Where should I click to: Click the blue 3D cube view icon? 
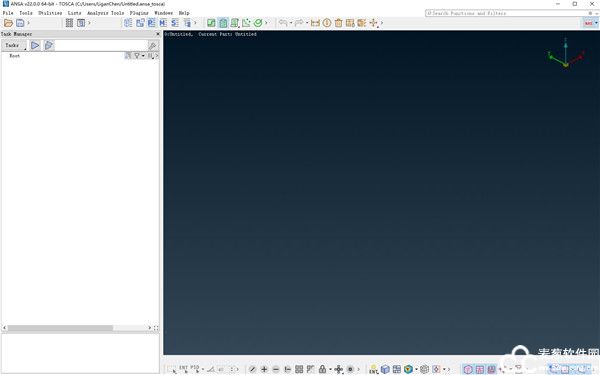(x=385, y=369)
